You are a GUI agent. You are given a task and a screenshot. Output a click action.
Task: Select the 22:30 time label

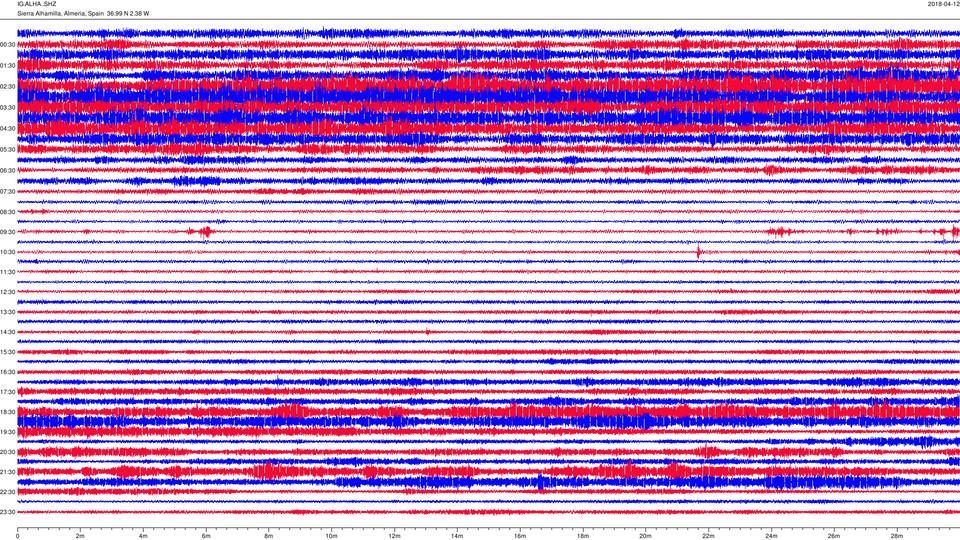[x=7, y=492]
